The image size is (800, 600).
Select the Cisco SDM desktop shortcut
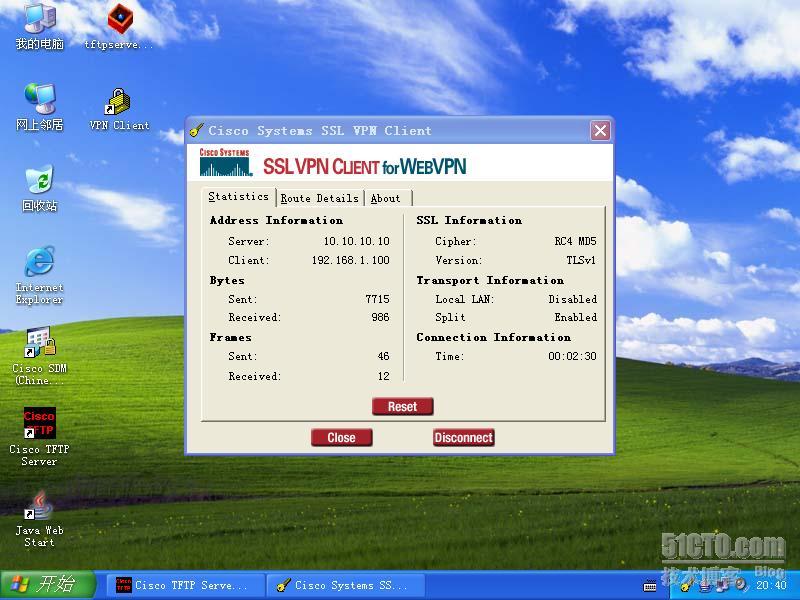[x=40, y=356]
